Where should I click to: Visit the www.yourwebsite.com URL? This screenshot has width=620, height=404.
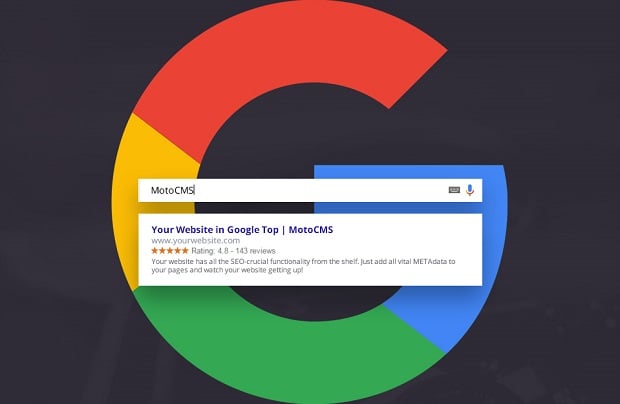tap(195, 240)
